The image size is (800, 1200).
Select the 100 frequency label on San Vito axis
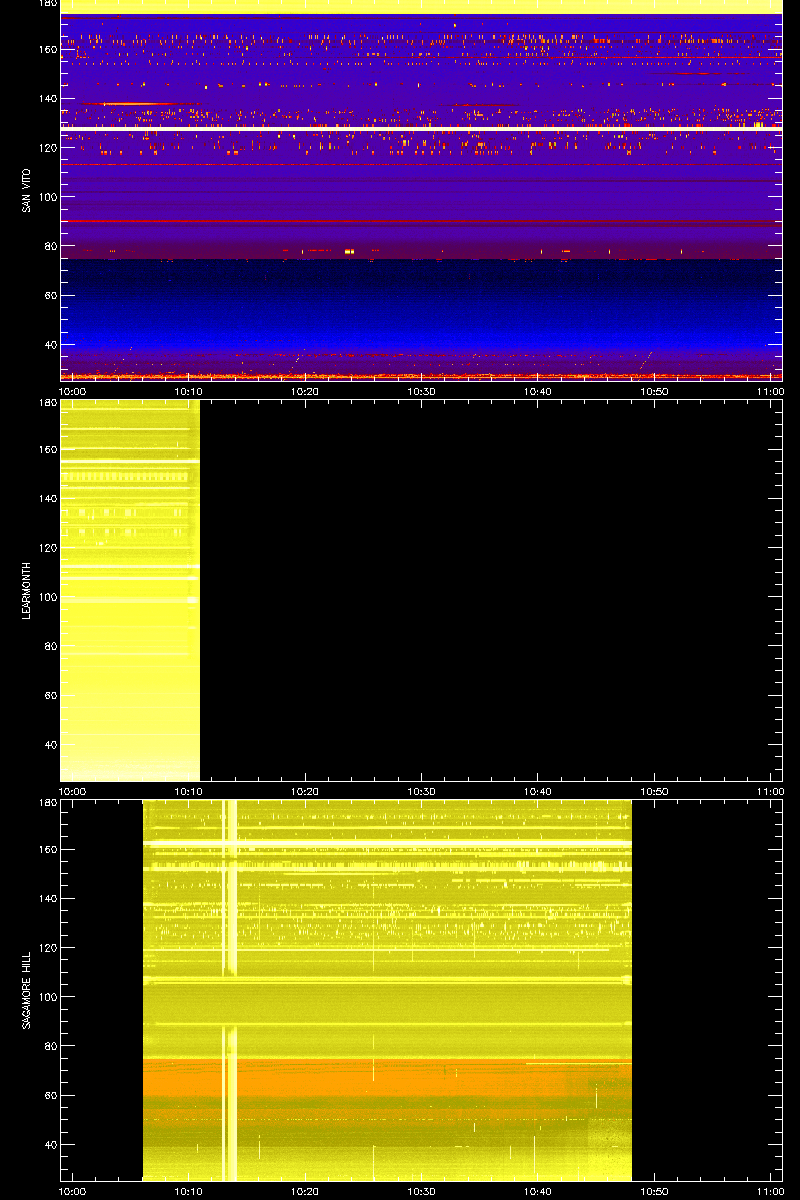click(x=47, y=197)
